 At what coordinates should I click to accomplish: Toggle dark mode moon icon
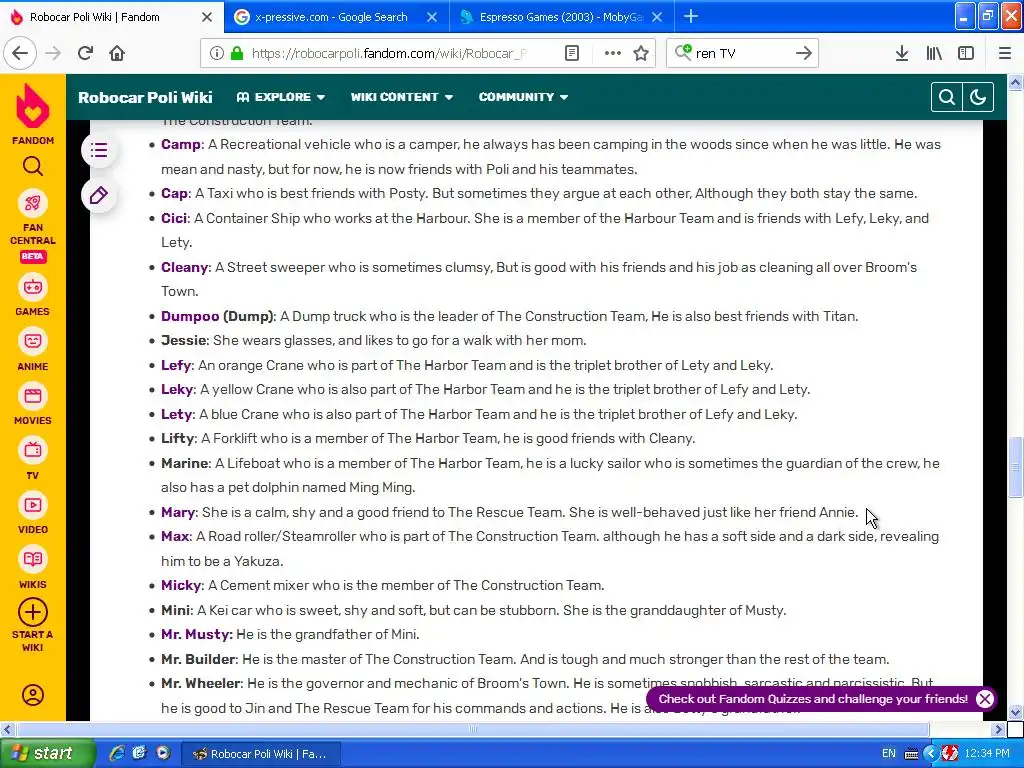point(978,97)
